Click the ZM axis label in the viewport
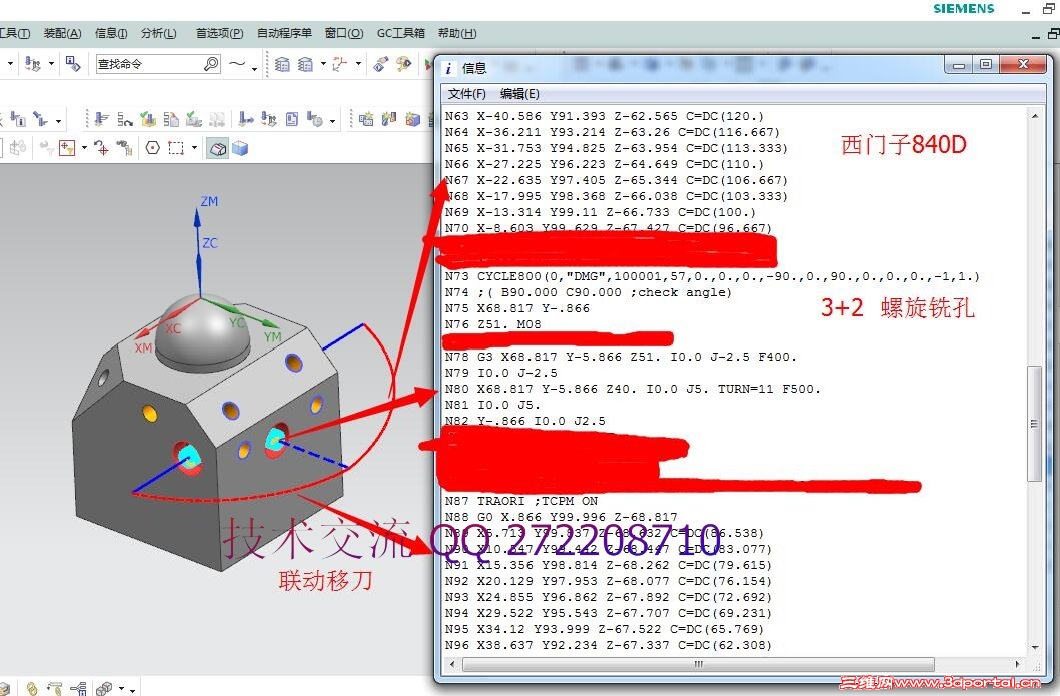Viewport: 1060px width, 696px height. [210, 201]
